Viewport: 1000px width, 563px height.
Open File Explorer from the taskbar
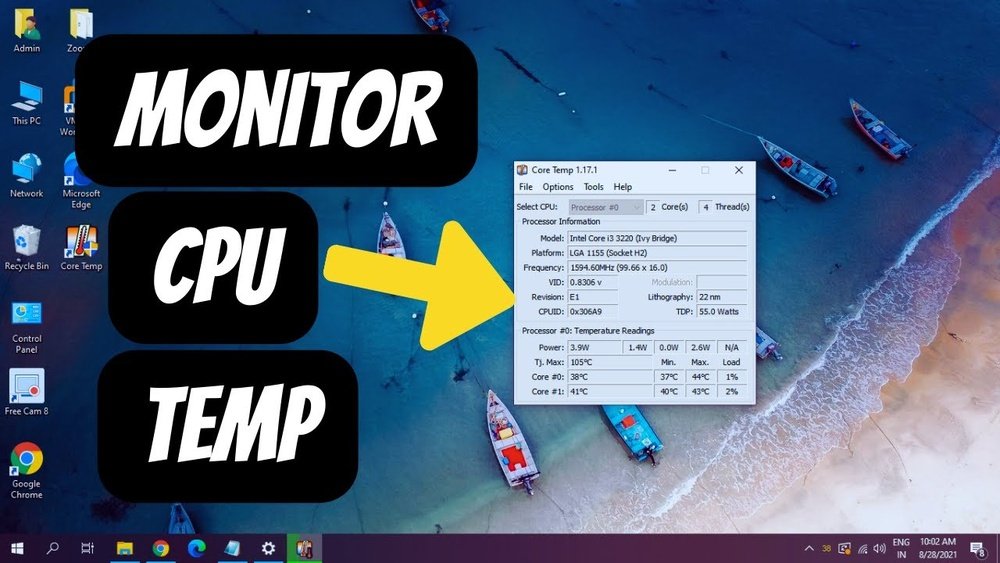124,548
